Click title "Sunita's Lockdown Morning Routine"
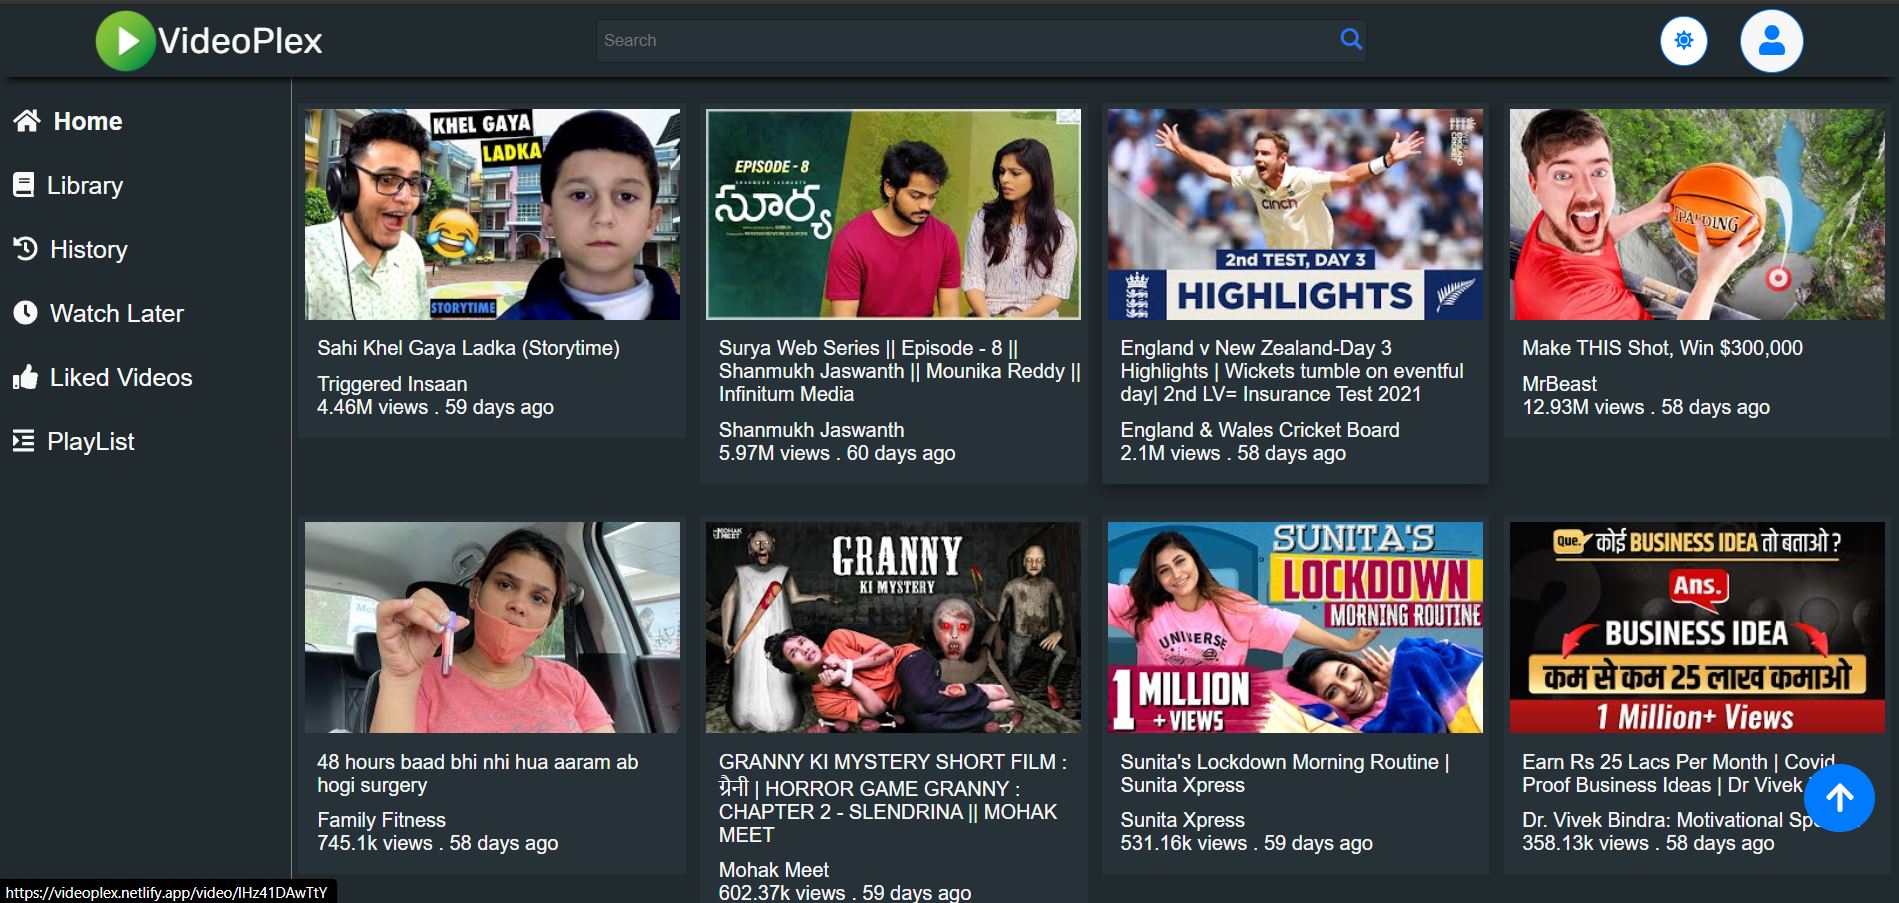This screenshot has height=903, width=1899. [x=1284, y=773]
